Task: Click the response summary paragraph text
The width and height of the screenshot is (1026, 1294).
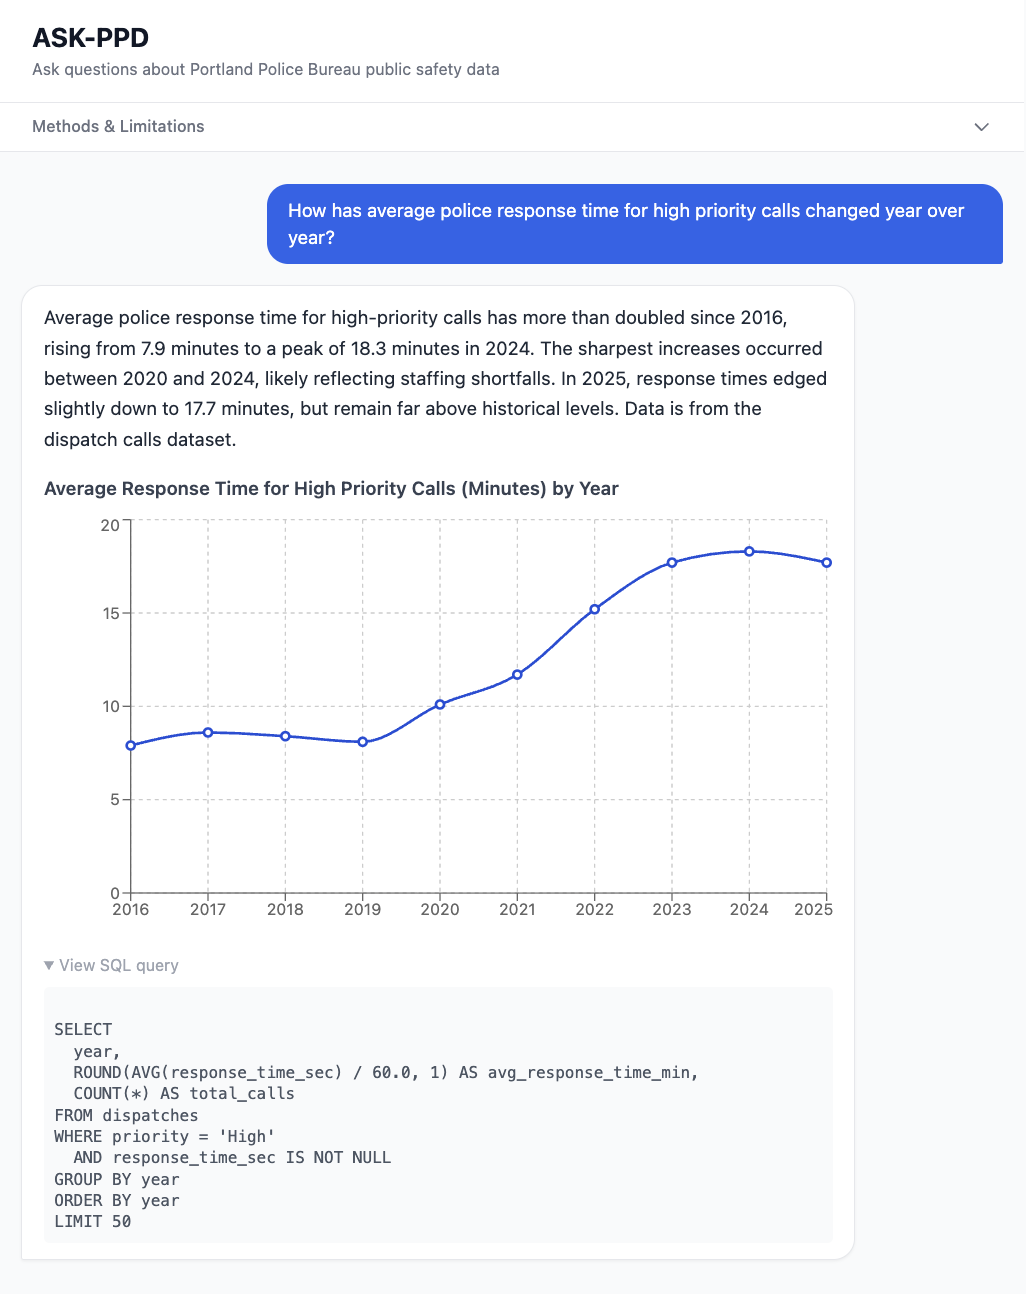Action: tap(436, 378)
